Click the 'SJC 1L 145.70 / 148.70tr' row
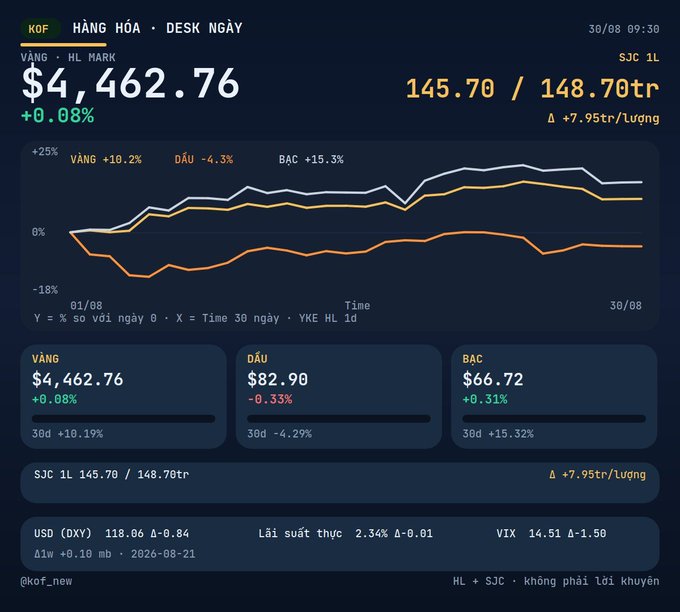Viewport: 680px width, 612px height. (340, 483)
